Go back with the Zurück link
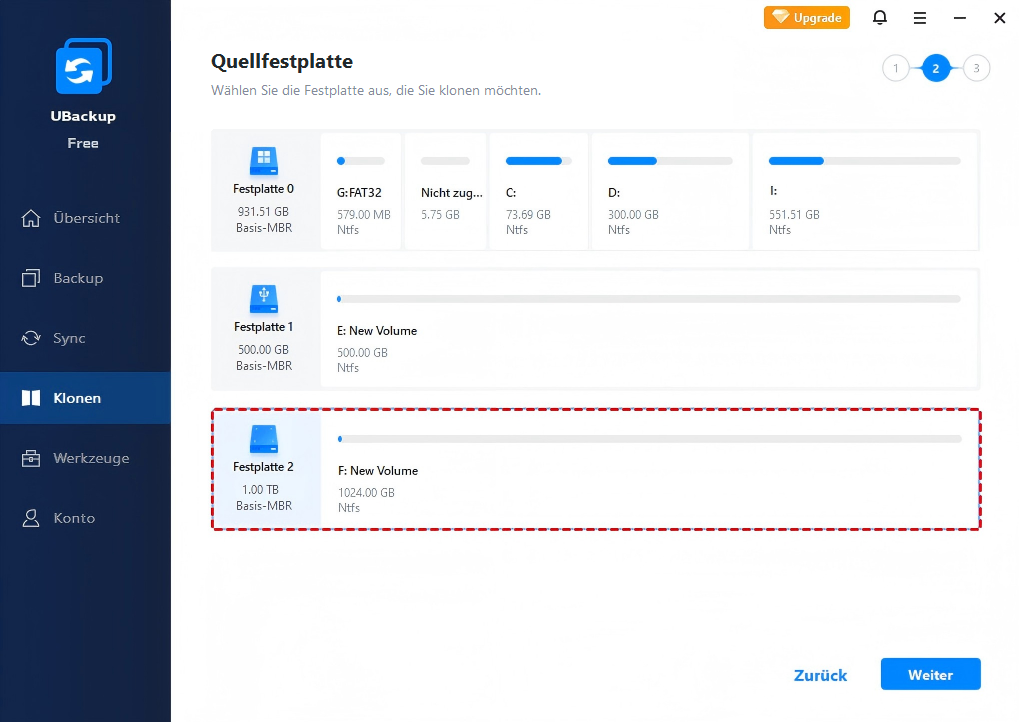 tap(820, 675)
